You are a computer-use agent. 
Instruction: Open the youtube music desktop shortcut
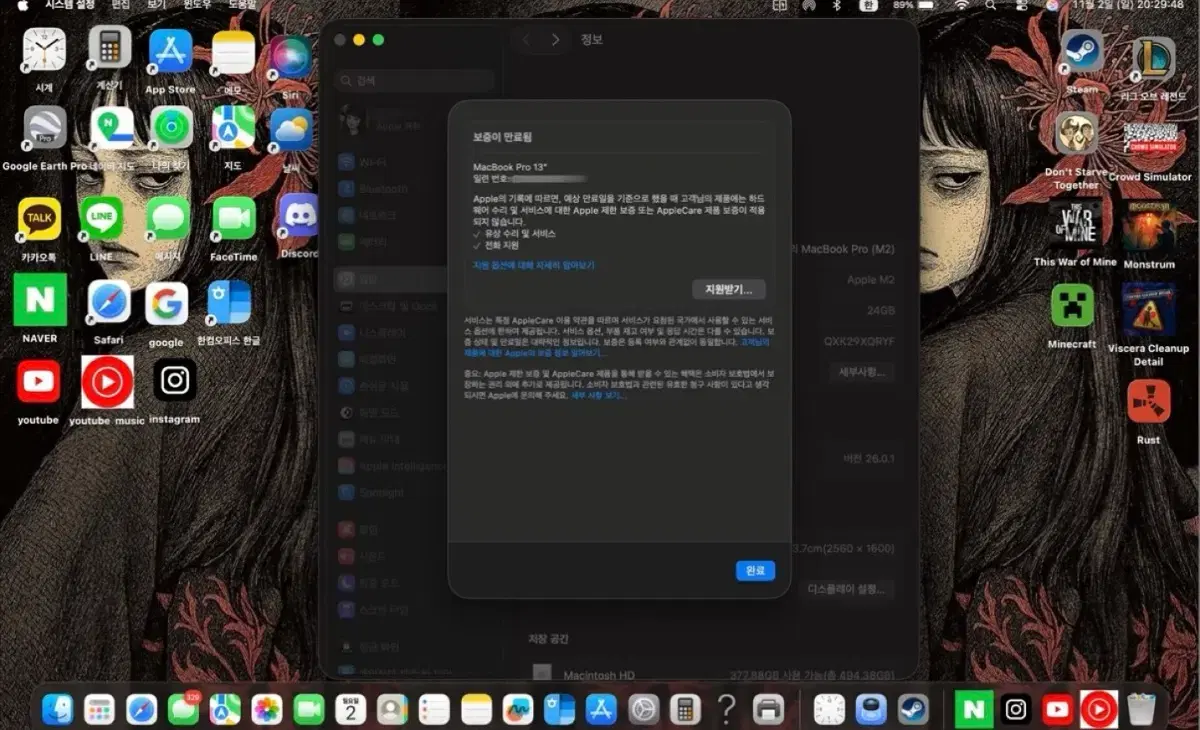point(107,382)
